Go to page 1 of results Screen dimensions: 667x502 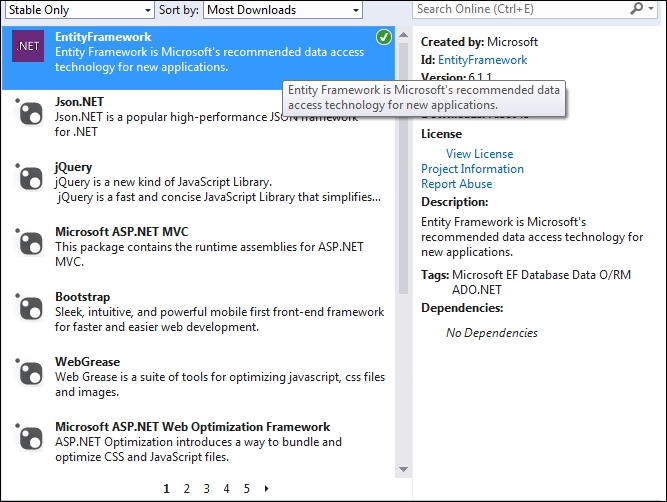point(166,489)
